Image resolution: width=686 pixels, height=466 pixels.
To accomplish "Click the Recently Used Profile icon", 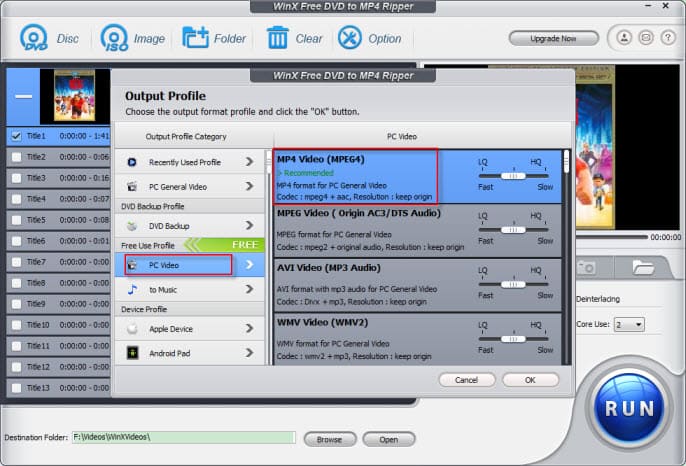I will click(132, 162).
